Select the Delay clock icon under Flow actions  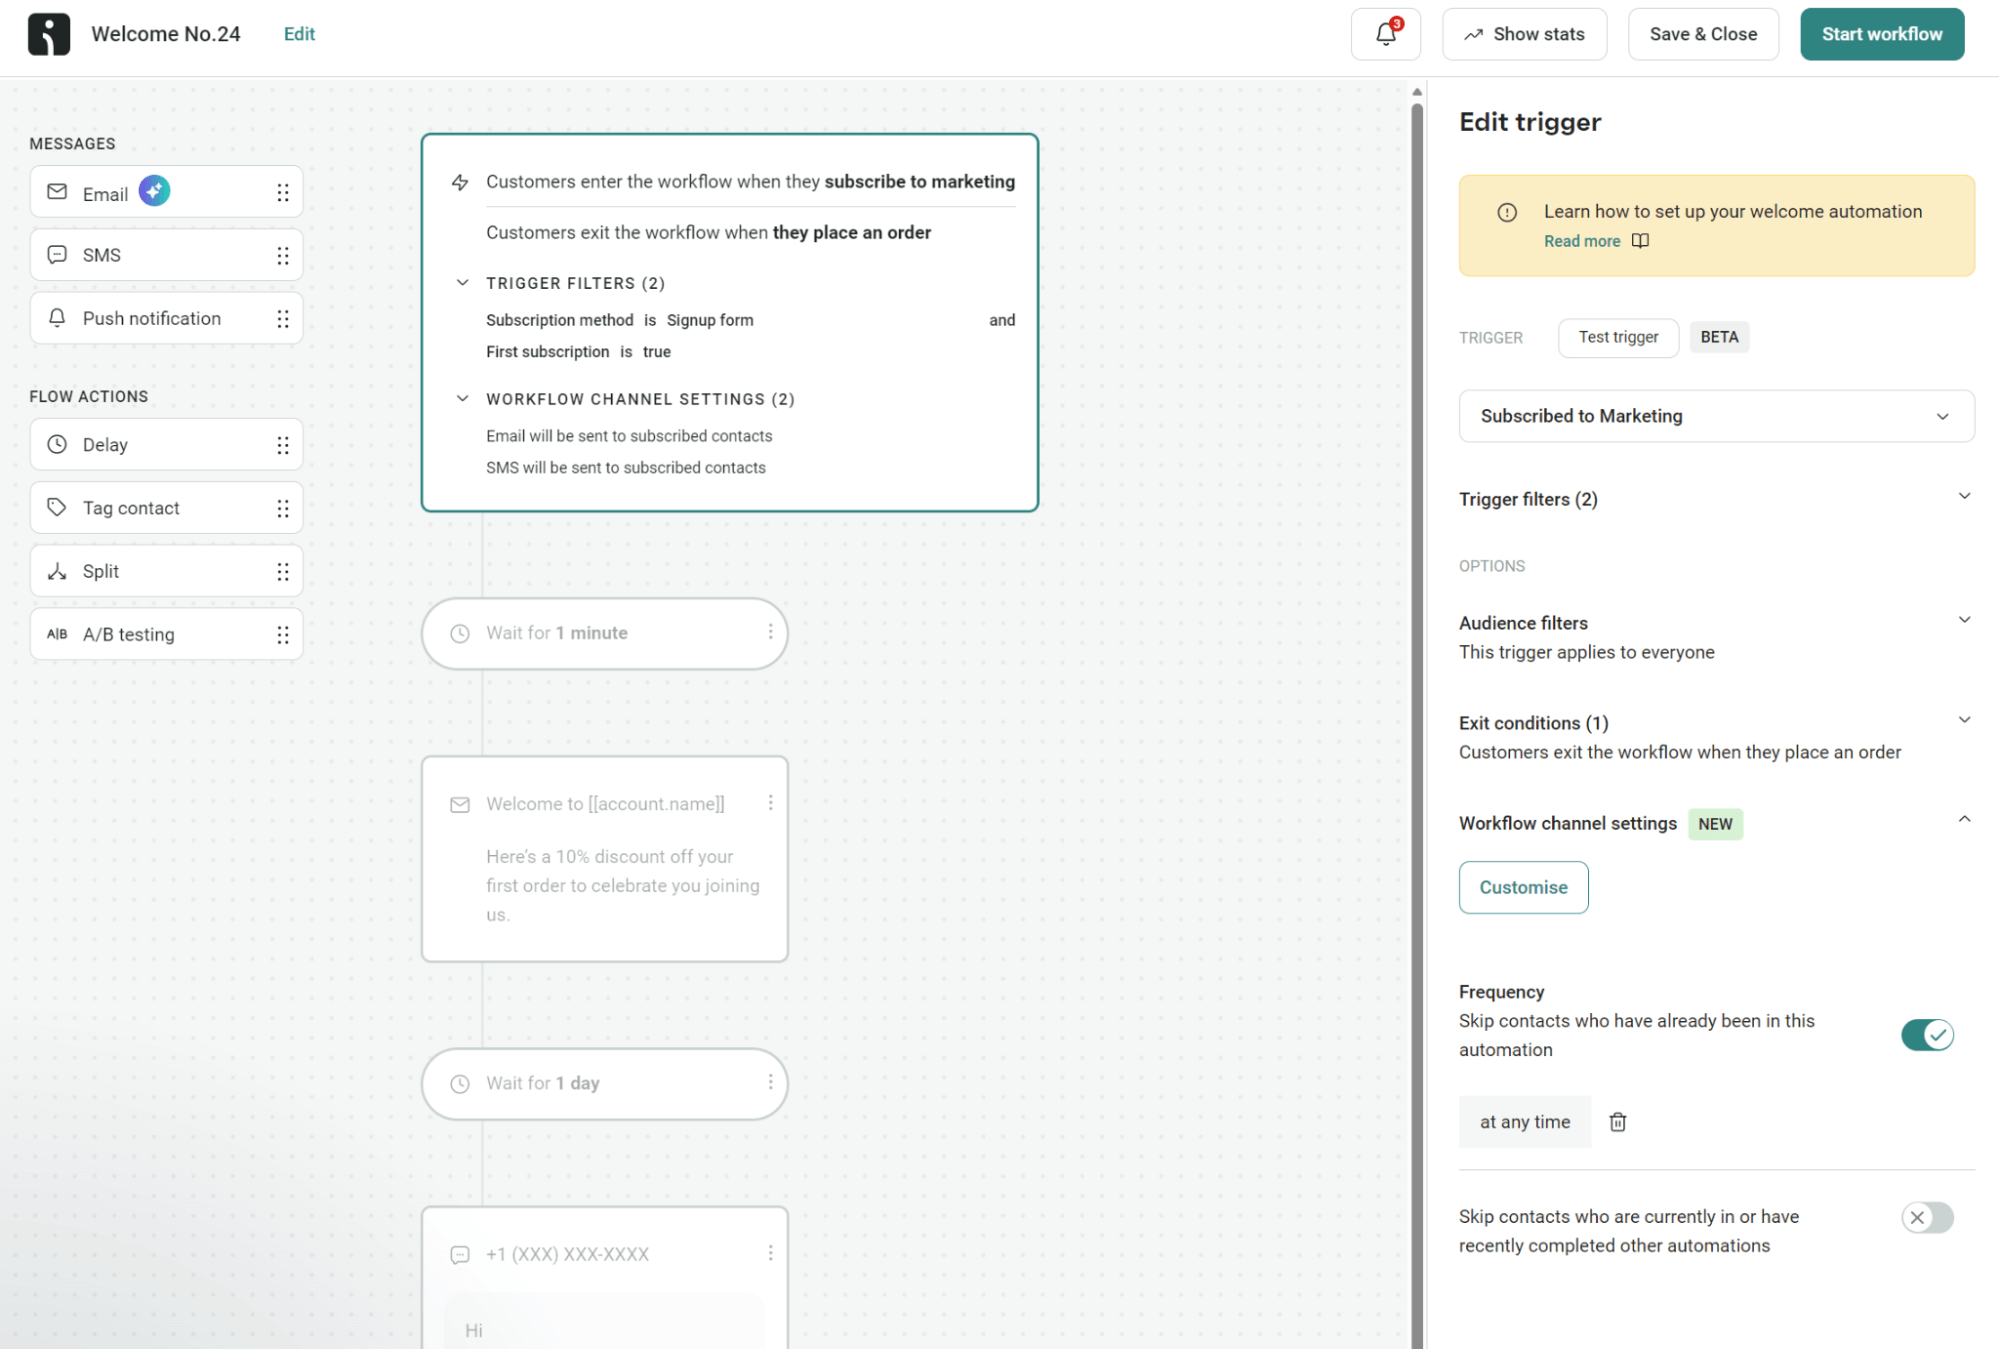[57, 444]
